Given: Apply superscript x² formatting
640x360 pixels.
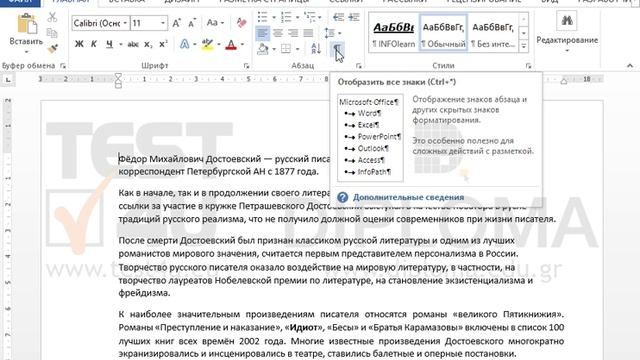Looking at the screenshot, I should [163, 44].
